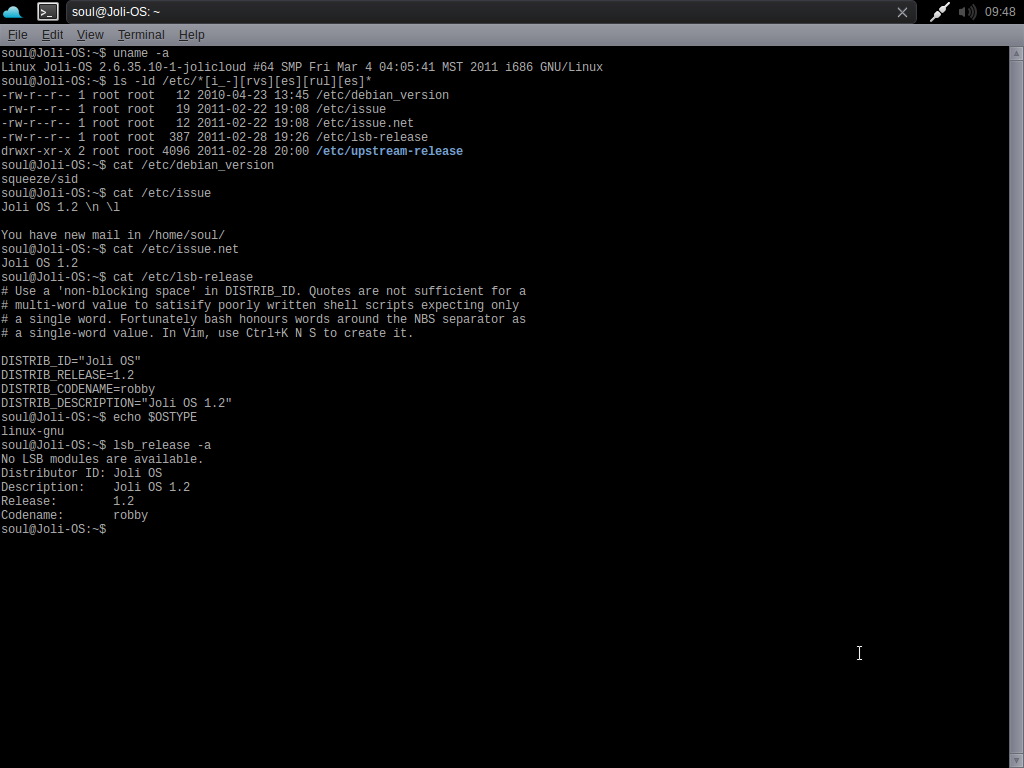The height and width of the screenshot is (768, 1024).
Task: Click the "Joli OS 1.2 \n \l" output line
Action: (x=60, y=207)
